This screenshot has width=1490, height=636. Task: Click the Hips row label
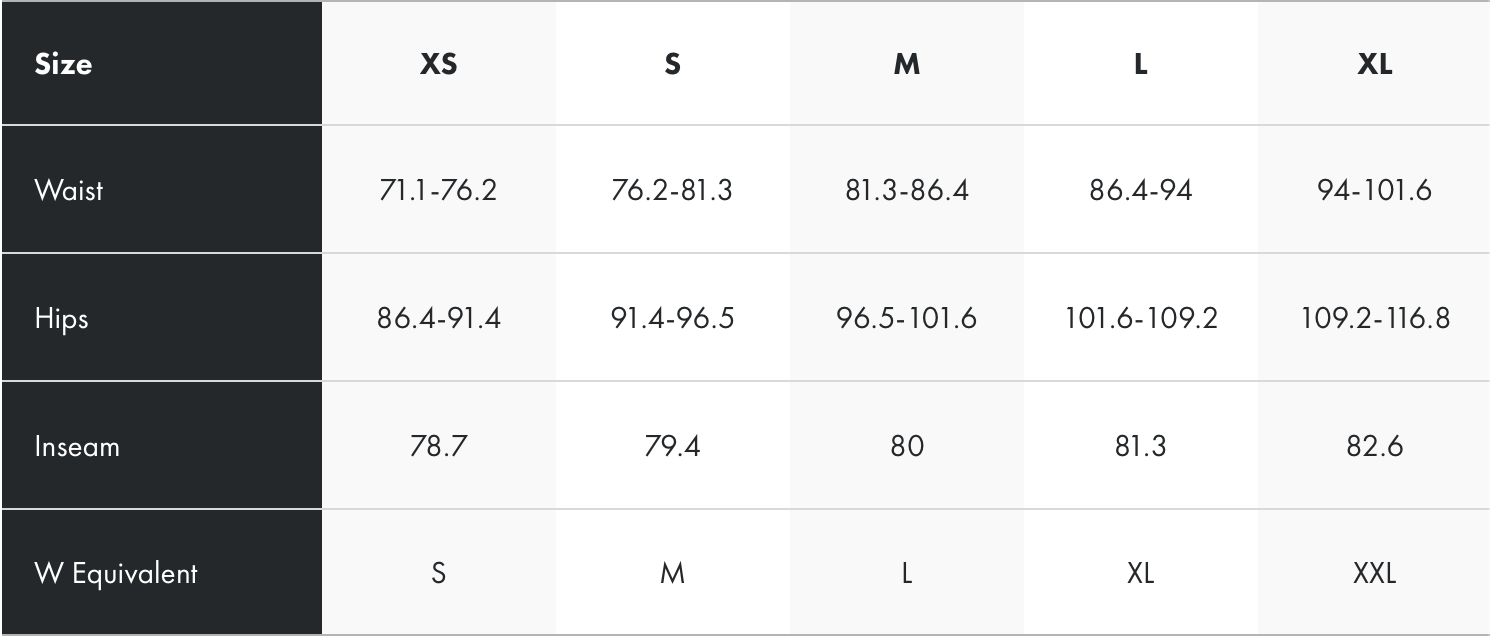click(x=61, y=318)
